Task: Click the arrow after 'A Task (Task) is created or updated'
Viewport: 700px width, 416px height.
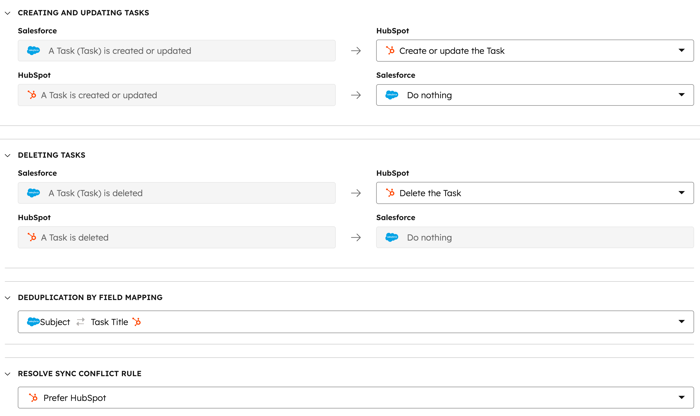Action: [x=356, y=51]
